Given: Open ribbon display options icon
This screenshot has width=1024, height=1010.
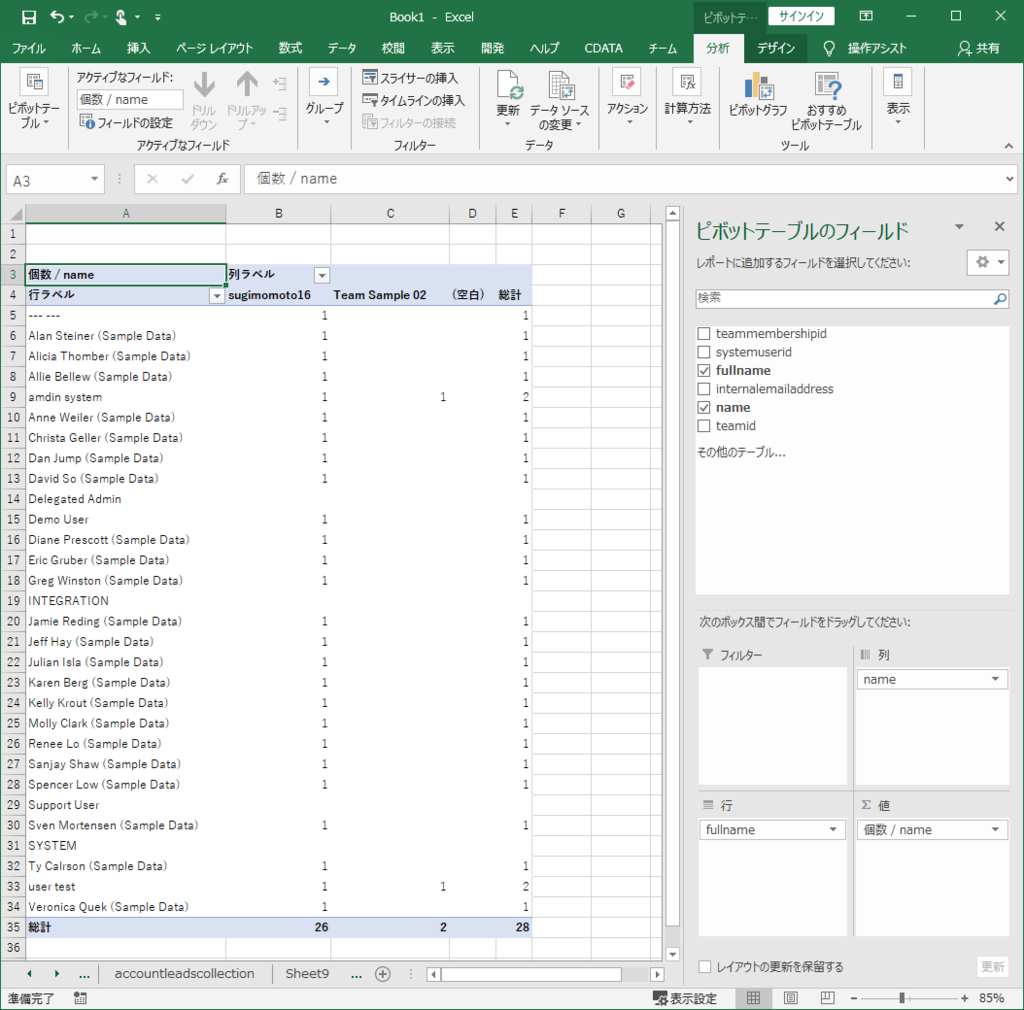Looking at the screenshot, I should [x=866, y=16].
